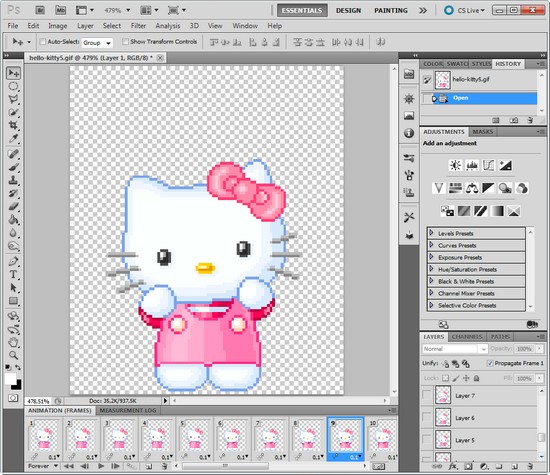Launch Bridge from the top bar
Image resolution: width=550 pixels, height=475 pixels.
(x=40, y=10)
